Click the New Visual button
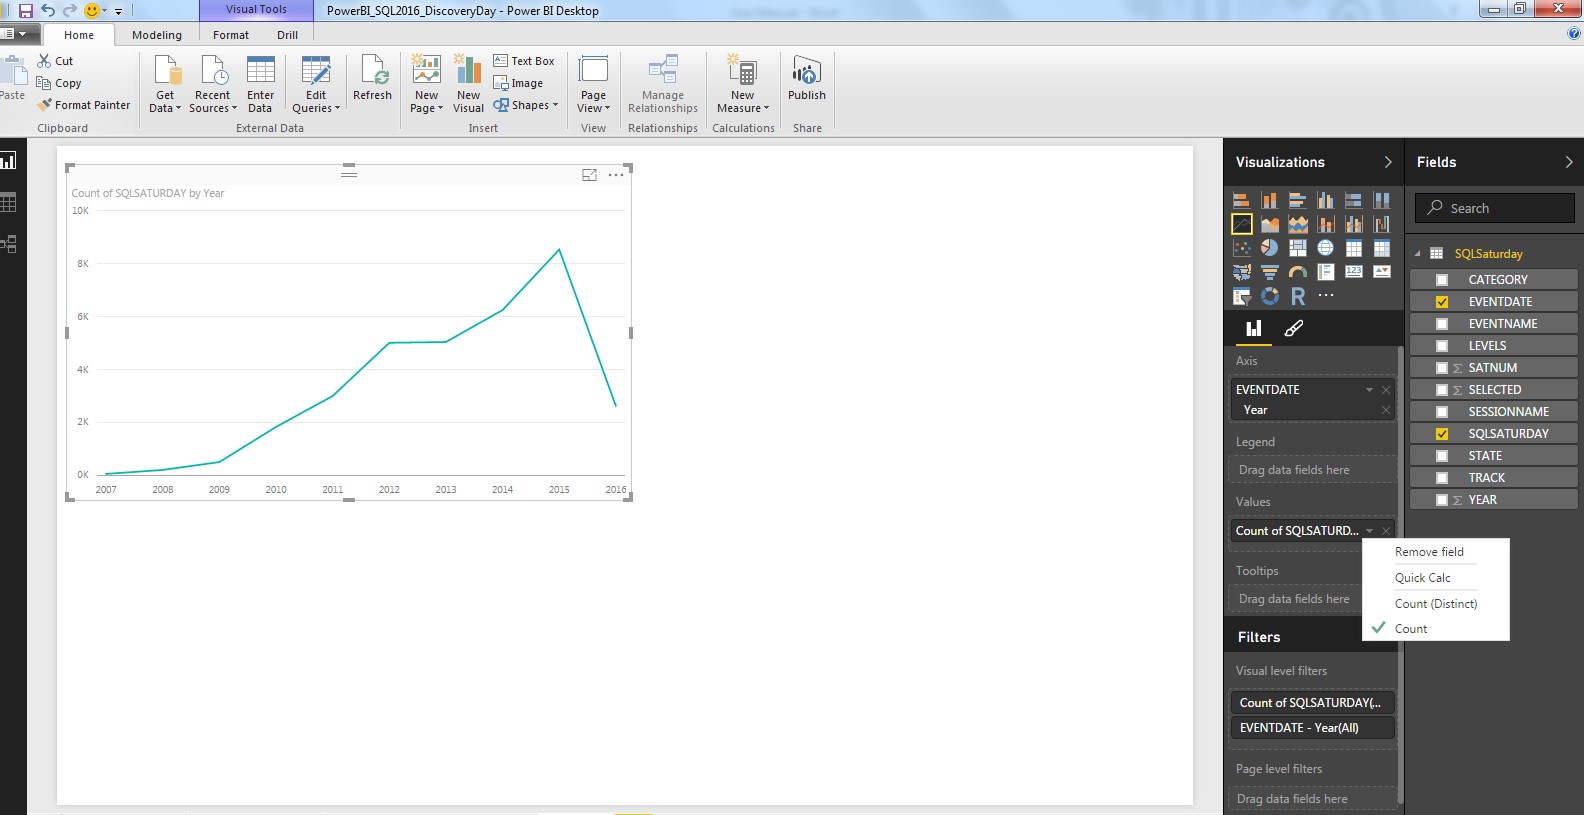The width and height of the screenshot is (1584, 815). point(468,84)
